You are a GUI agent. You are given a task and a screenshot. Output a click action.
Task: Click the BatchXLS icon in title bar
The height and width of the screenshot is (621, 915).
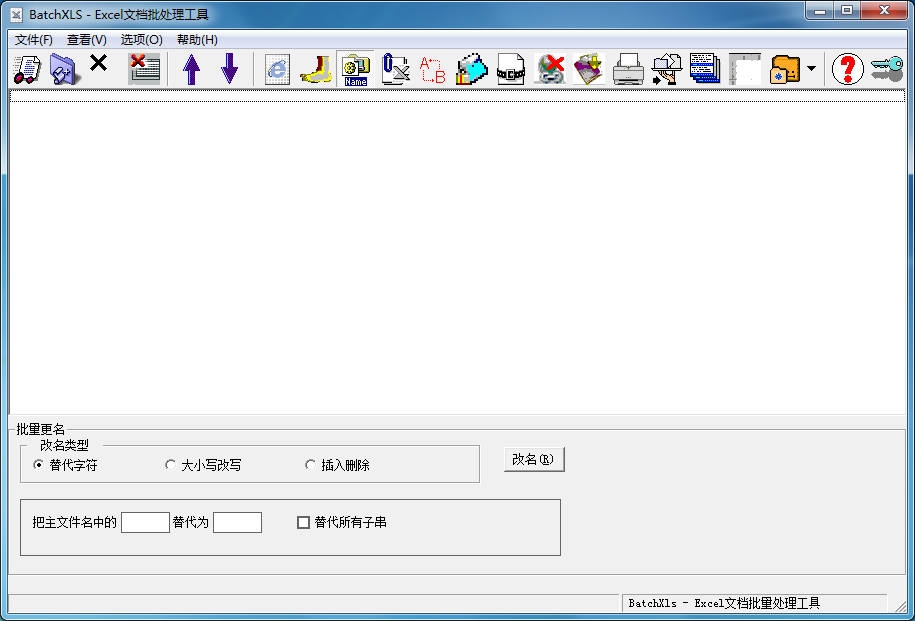click(17, 14)
